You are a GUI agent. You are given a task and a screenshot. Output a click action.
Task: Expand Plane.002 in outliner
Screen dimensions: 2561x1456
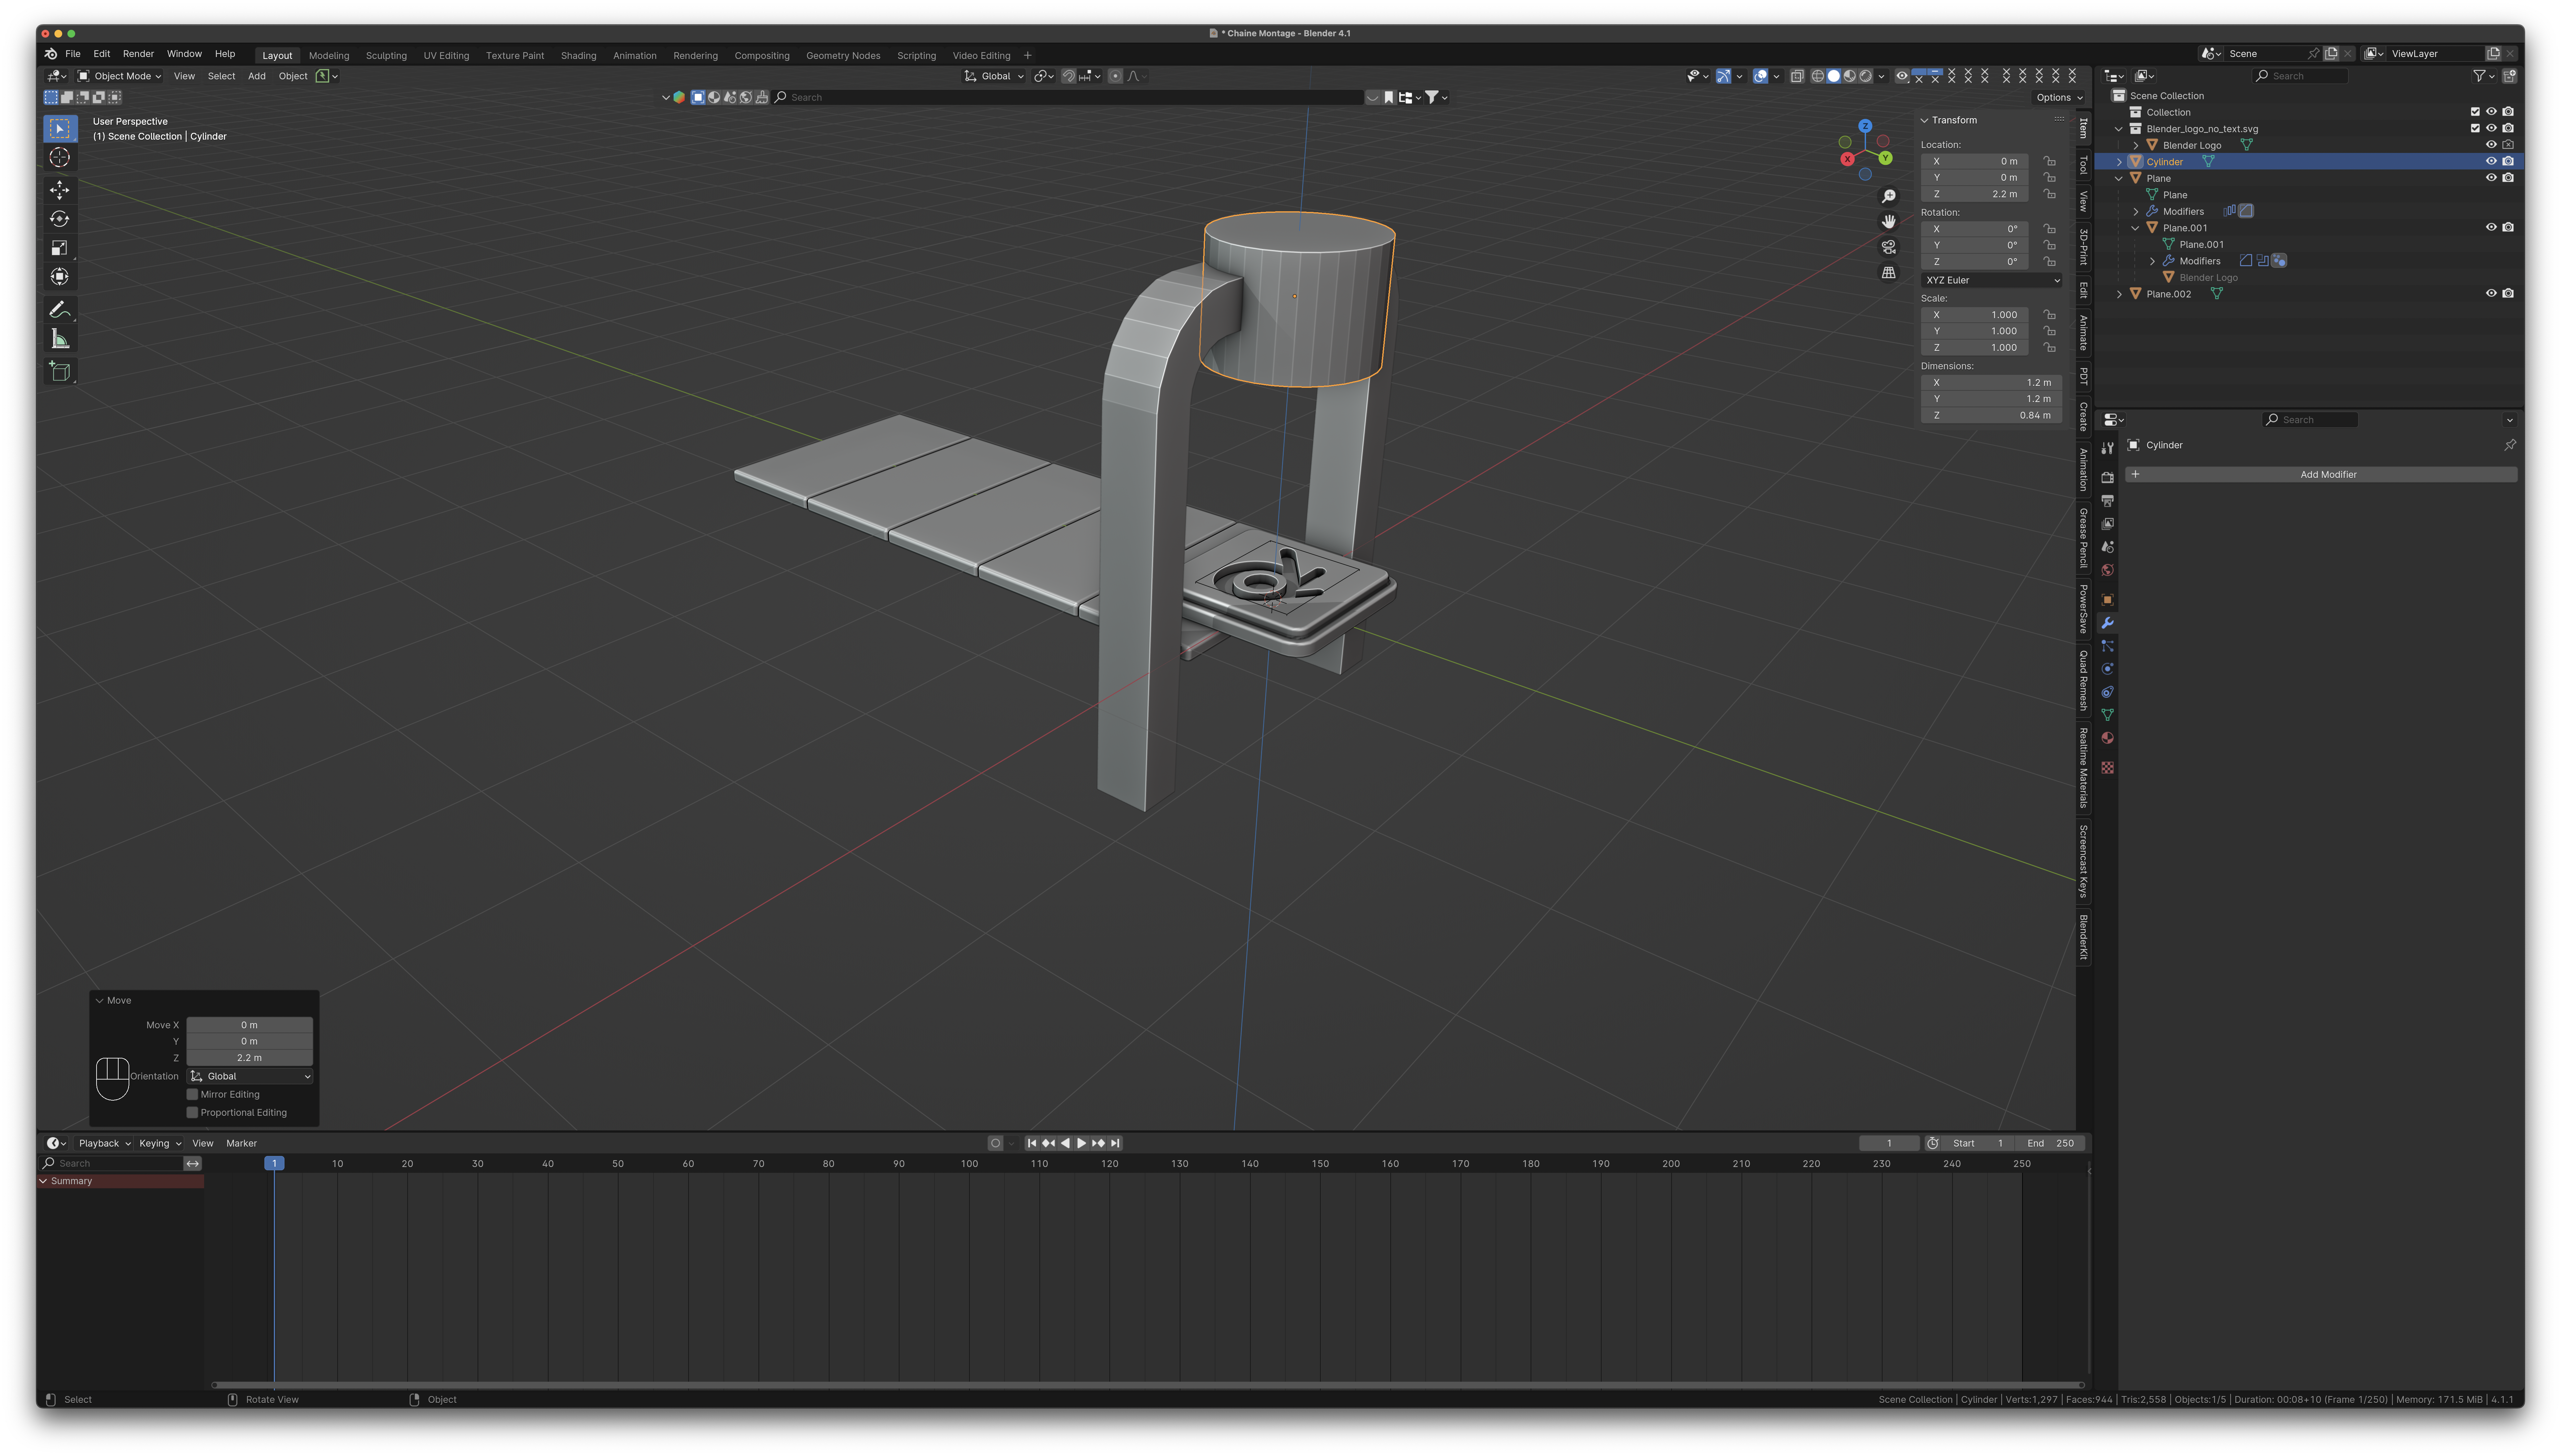coord(2119,294)
